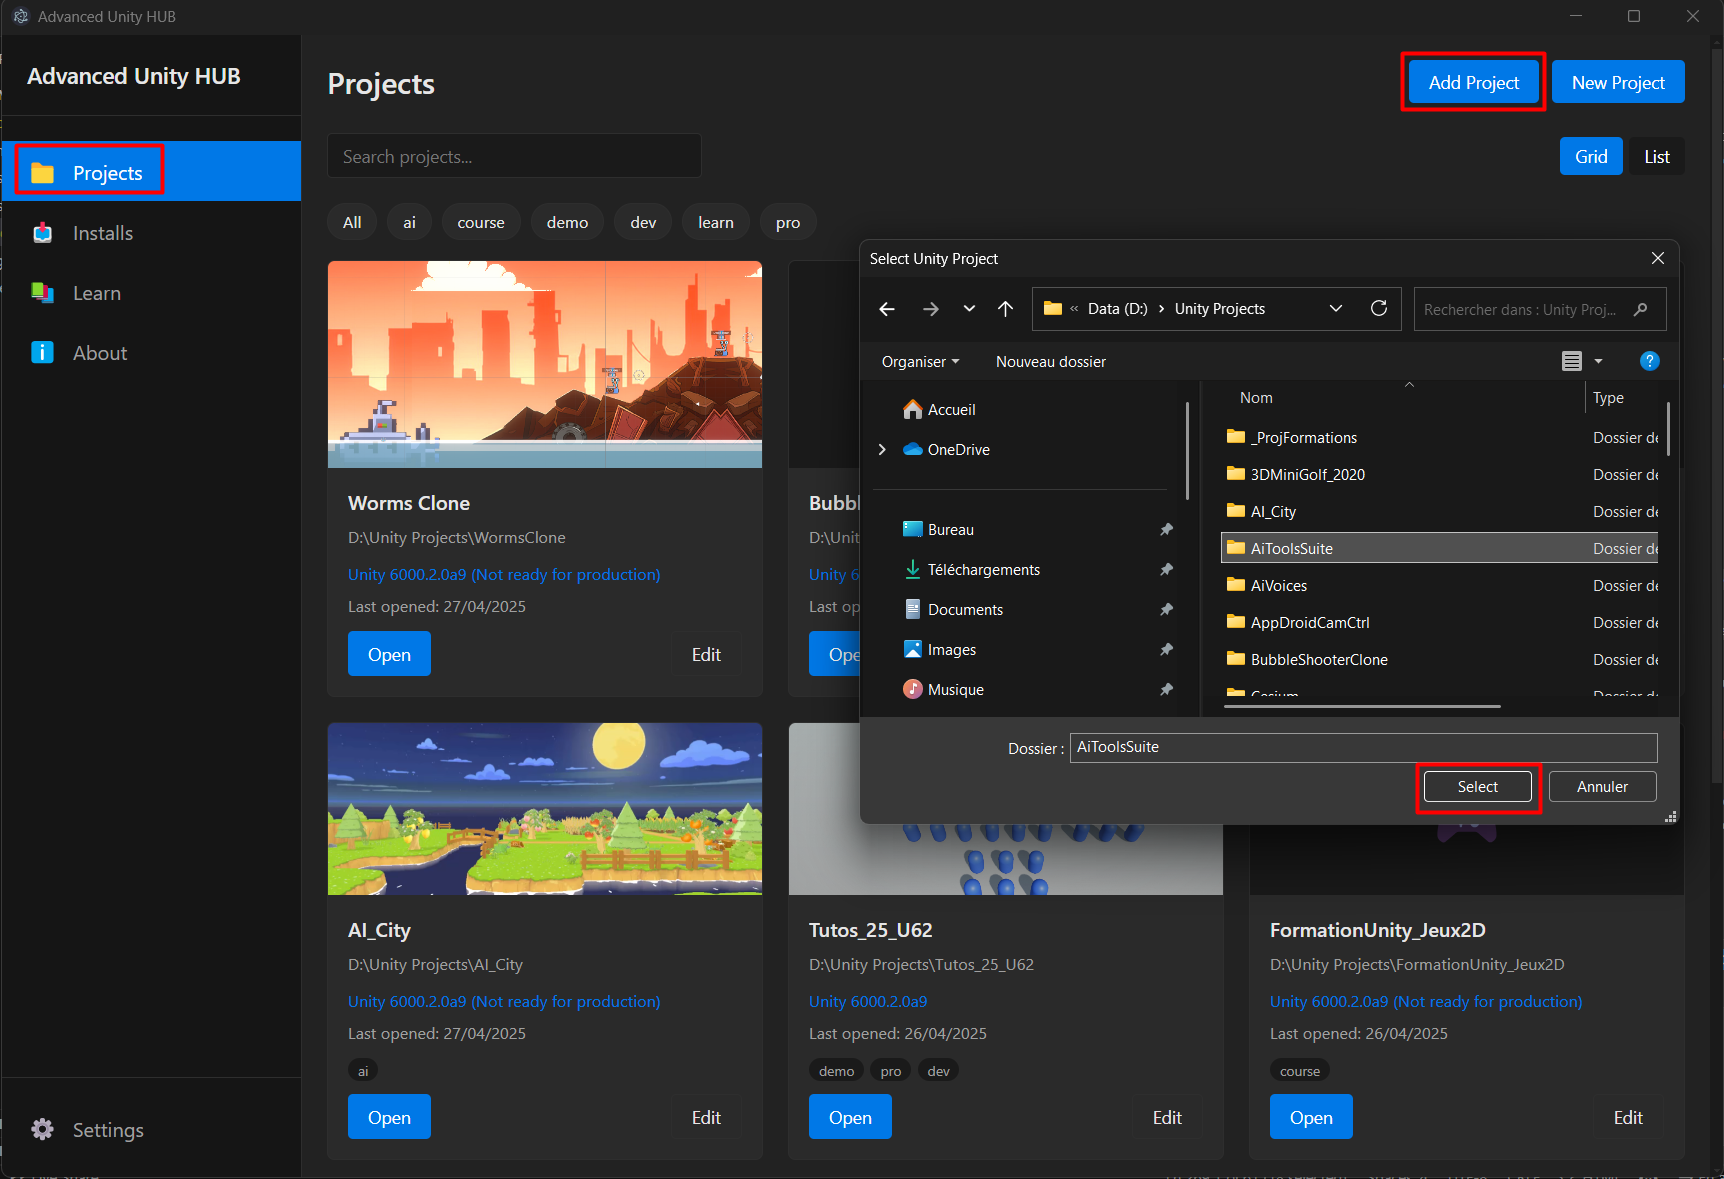Open the Installs sidebar section
The width and height of the screenshot is (1724, 1179).
pyautogui.click(x=151, y=233)
